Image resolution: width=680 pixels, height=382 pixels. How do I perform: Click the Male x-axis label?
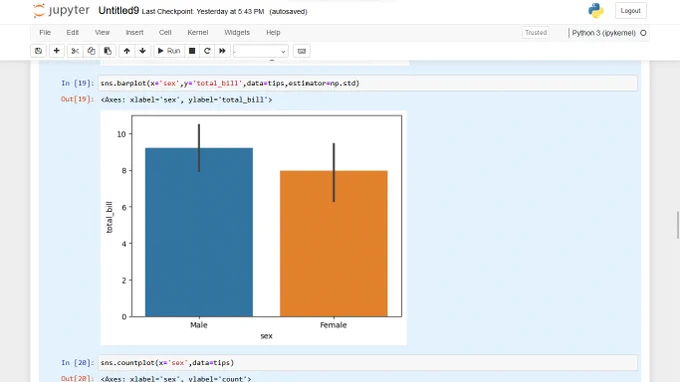click(x=199, y=325)
